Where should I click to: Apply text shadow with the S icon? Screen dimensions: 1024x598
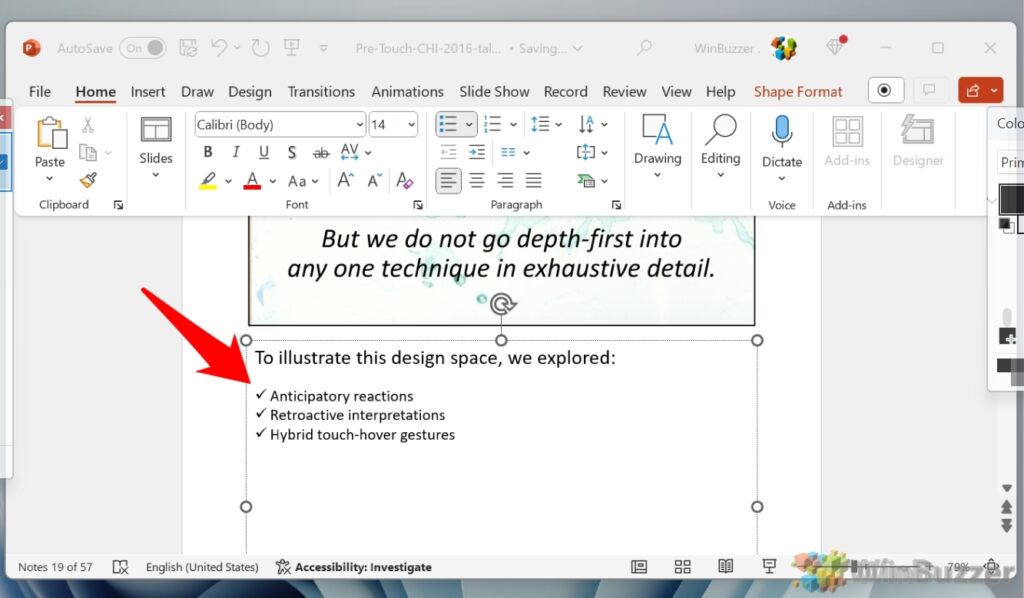pyautogui.click(x=292, y=152)
